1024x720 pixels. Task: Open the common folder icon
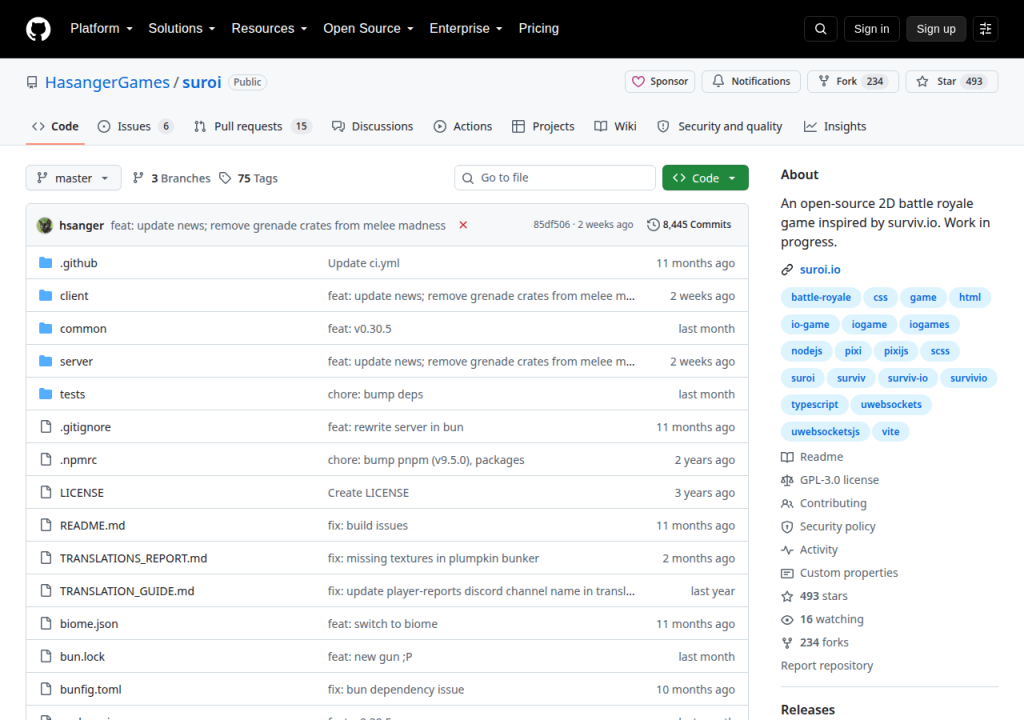click(46, 328)
